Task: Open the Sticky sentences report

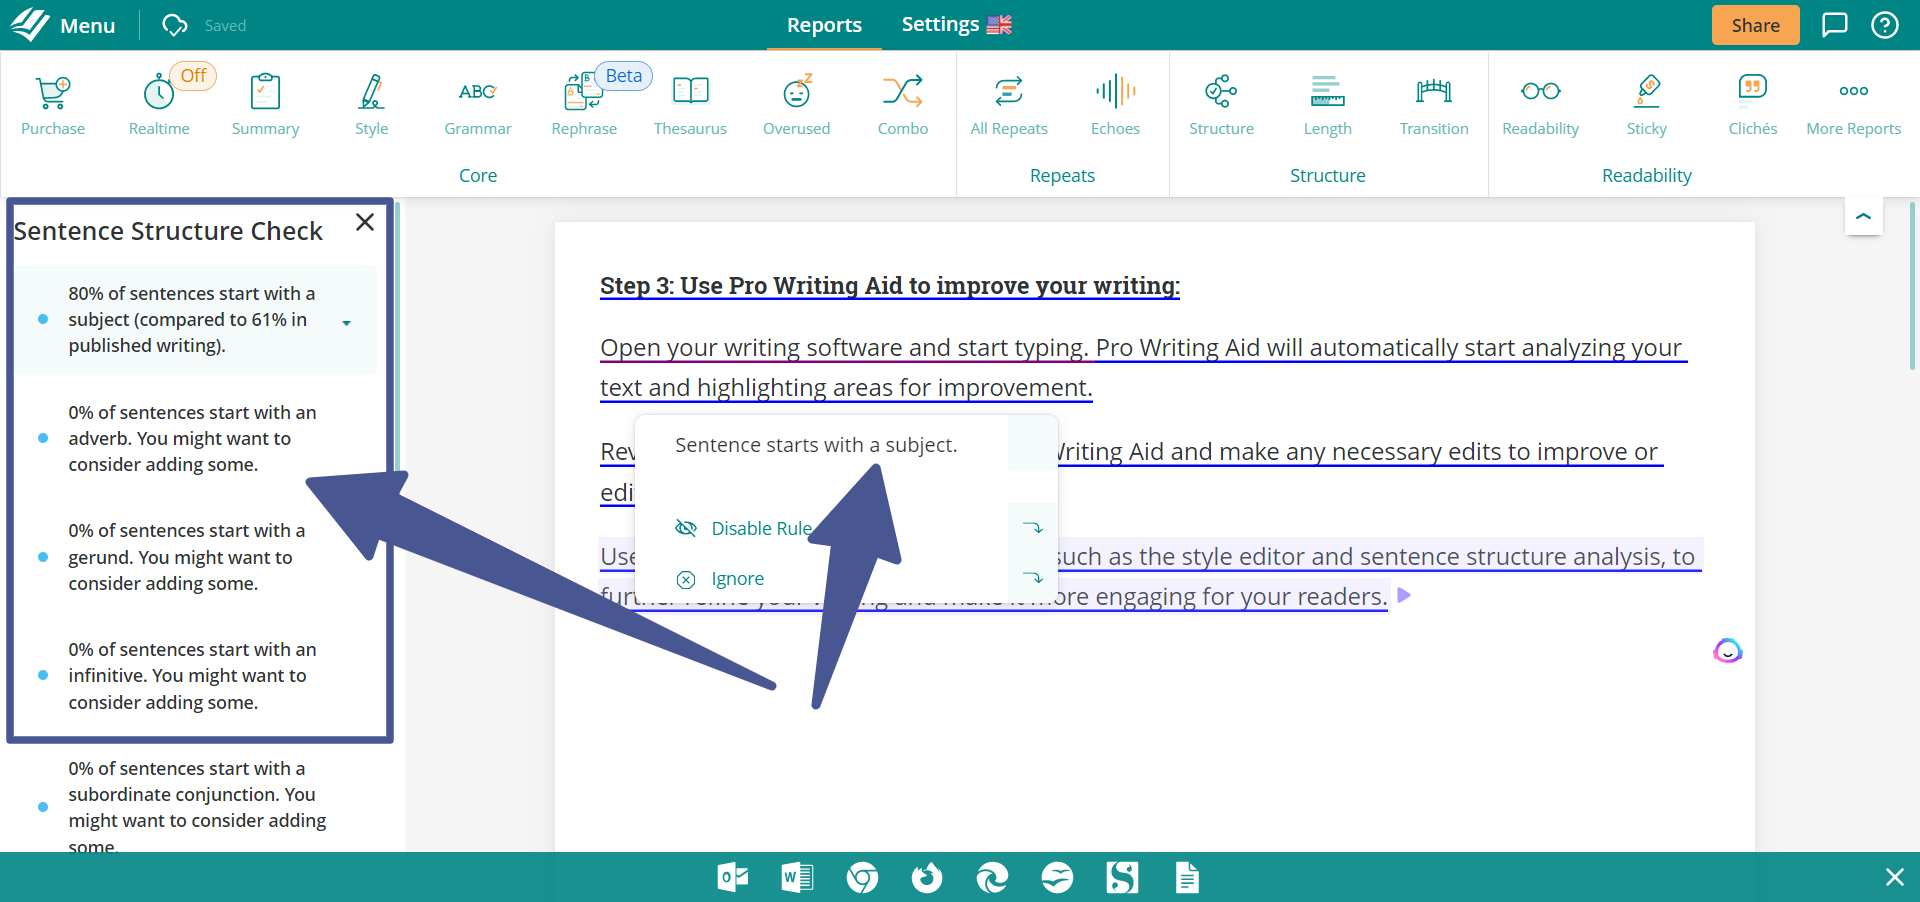Action: 1646,105
